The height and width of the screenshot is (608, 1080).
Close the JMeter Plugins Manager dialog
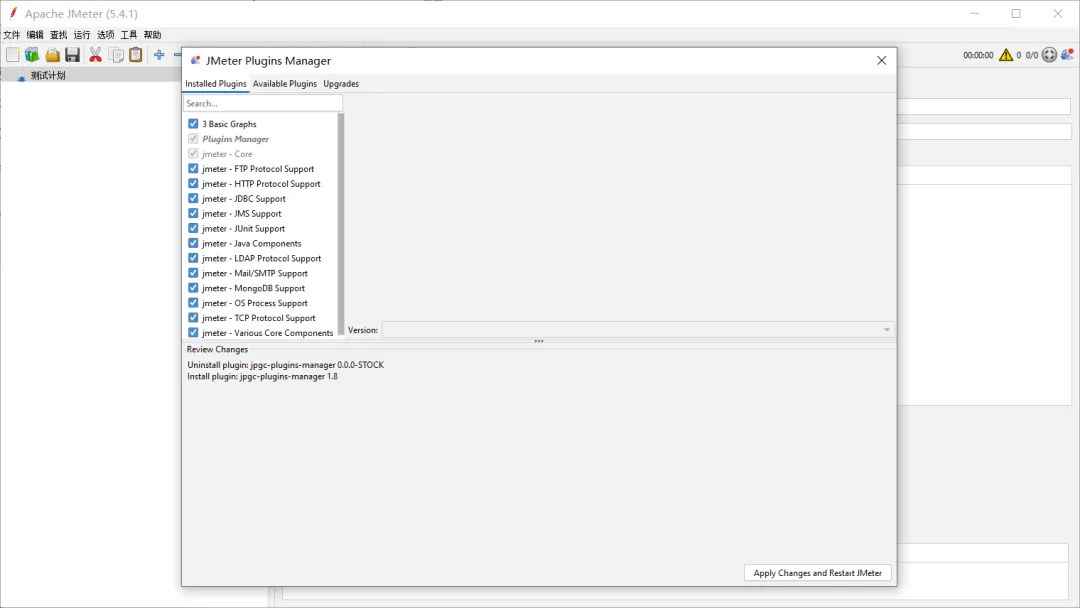tap(882, 61)
